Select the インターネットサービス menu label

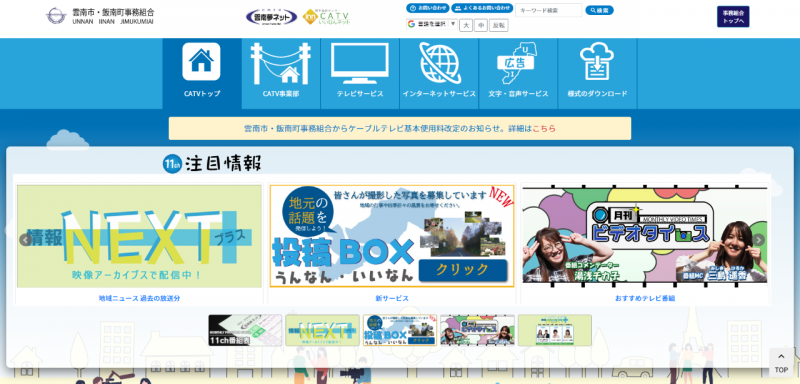click(439, 94)
